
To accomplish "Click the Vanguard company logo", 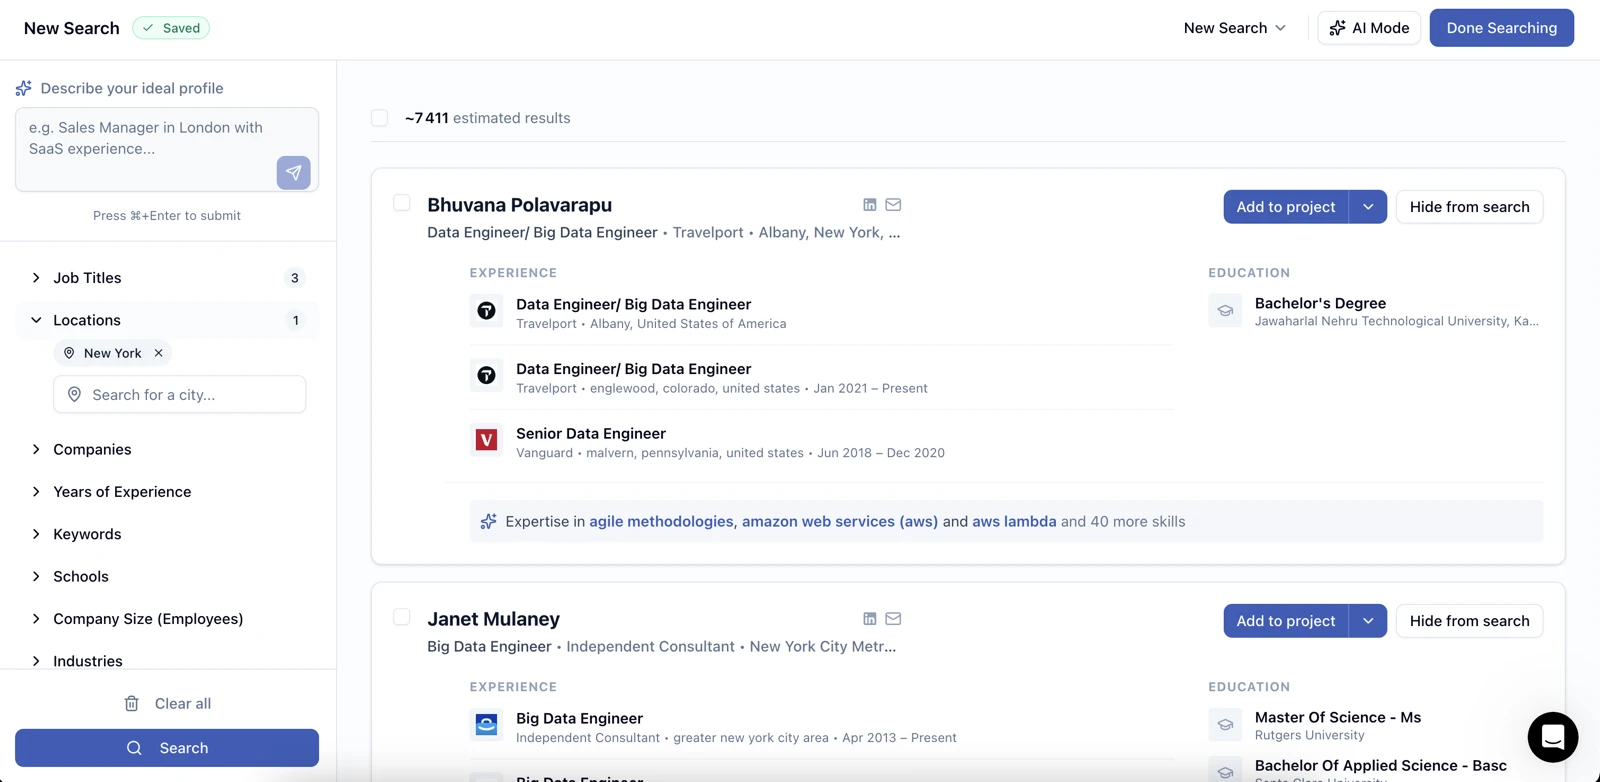I will coord(486,440).
